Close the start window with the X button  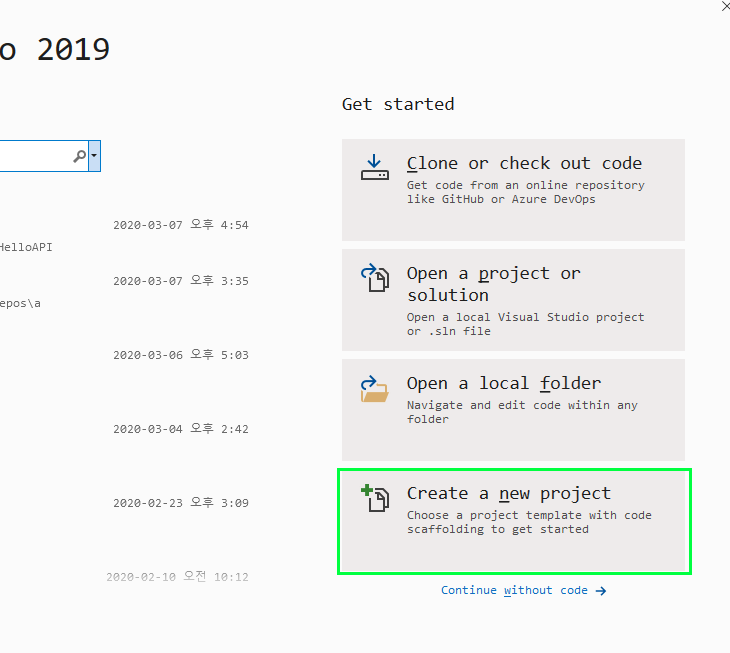click(725, 6)
